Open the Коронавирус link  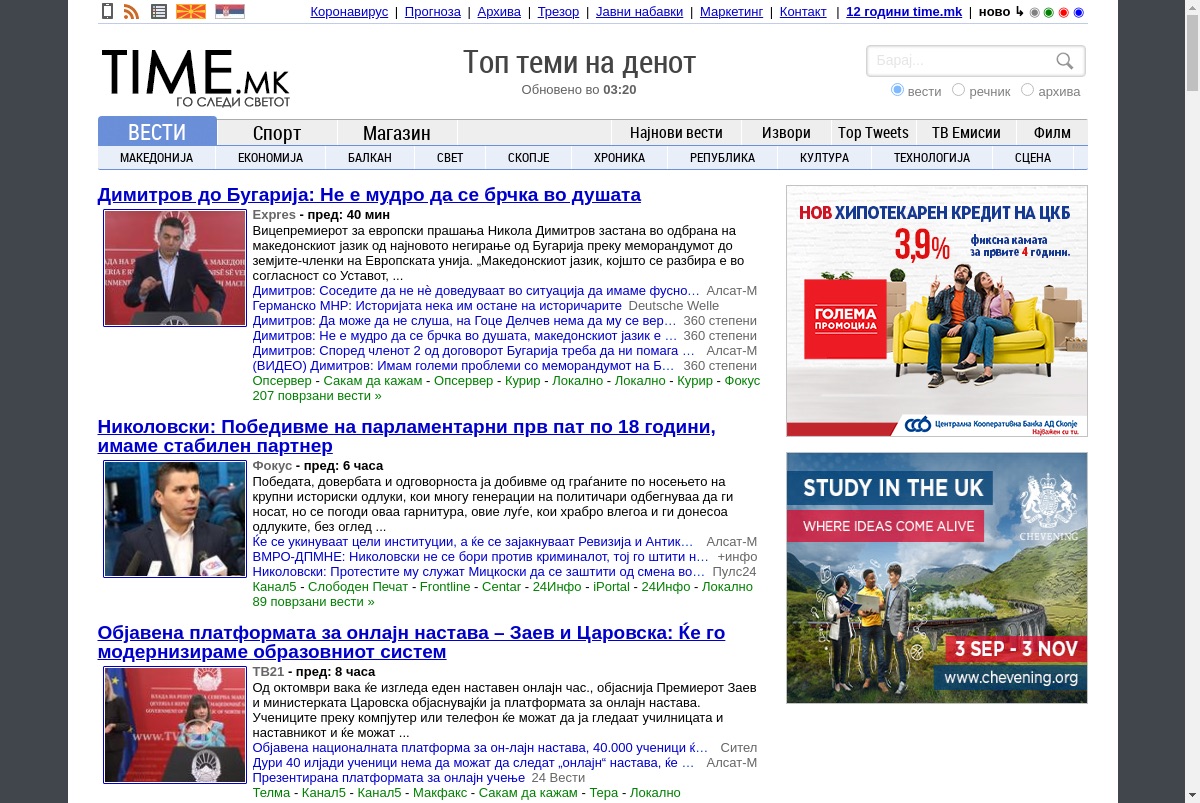pyautogui.click(x=349, y=12)
